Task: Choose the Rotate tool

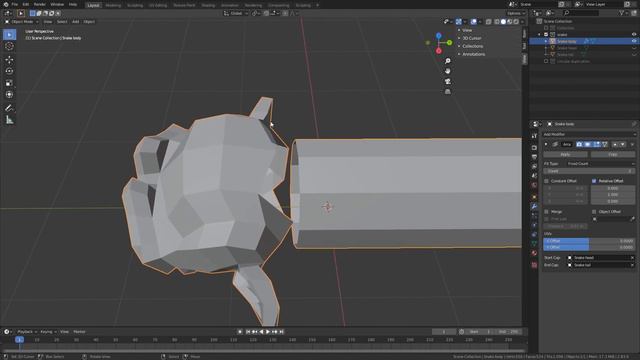Action: 9,71
